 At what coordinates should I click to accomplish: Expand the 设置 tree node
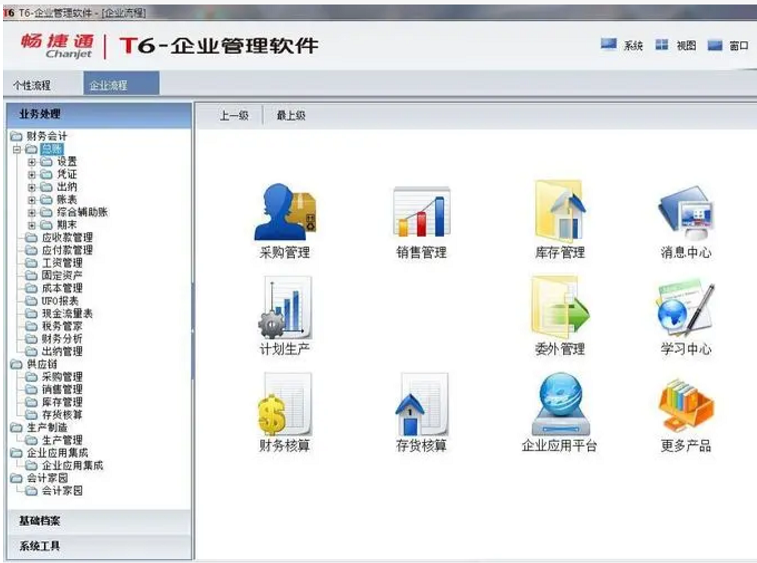click(32, 162)
